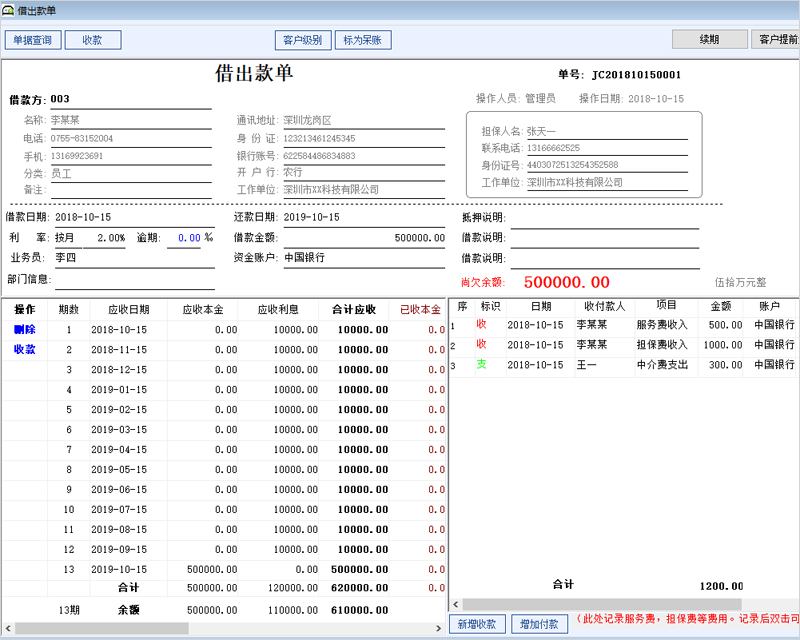This screenshot has height=640, width=800.
Task: Click the 单号 value JC201810150001
Action: coord(636,75)
